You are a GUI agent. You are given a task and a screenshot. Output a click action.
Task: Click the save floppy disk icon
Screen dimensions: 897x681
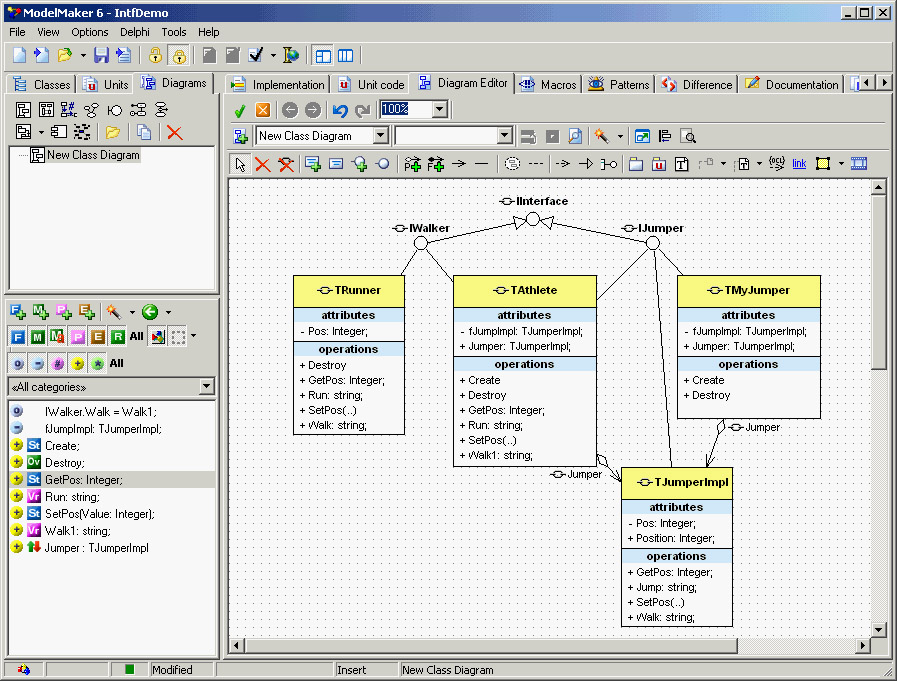[x=101, y=55]
